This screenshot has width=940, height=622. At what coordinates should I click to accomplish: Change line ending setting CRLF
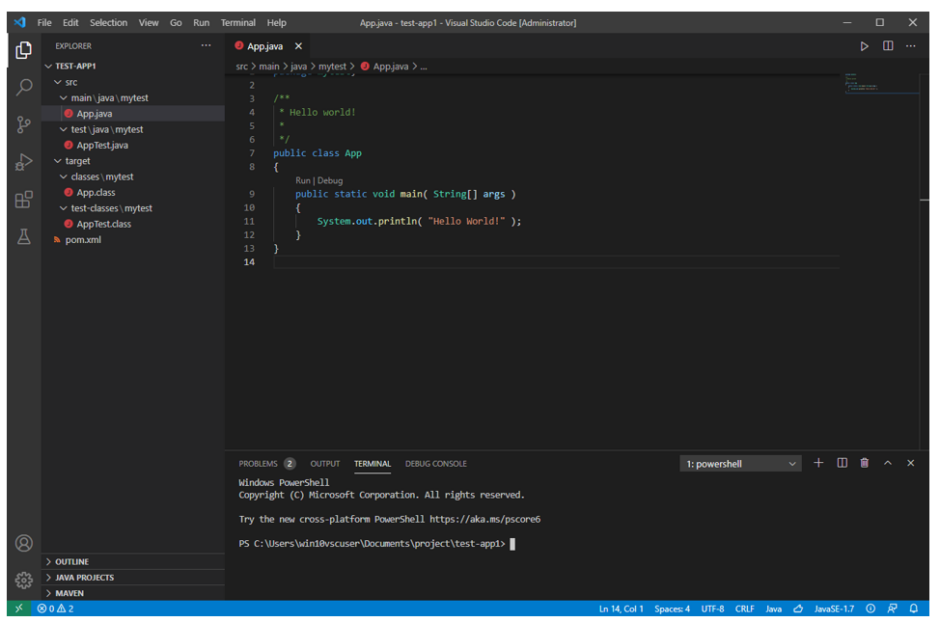pyautogui.click(x=744, y=608)
